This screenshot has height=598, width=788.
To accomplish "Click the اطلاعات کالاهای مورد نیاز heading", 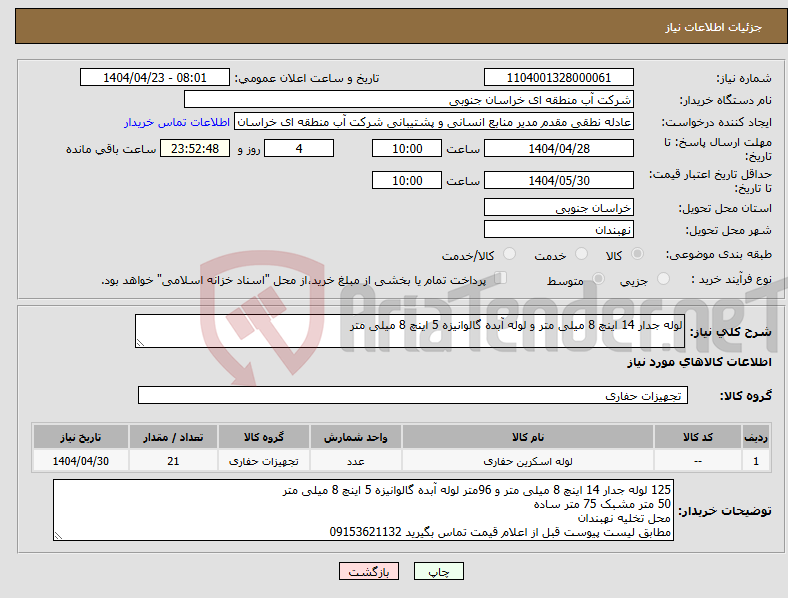I will 699,362.
